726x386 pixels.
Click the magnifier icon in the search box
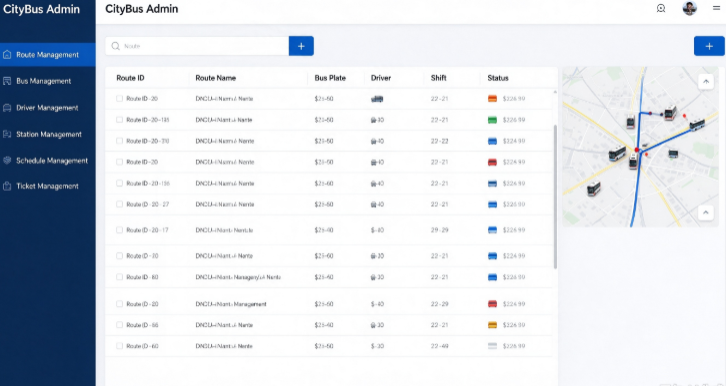(116, 46)
